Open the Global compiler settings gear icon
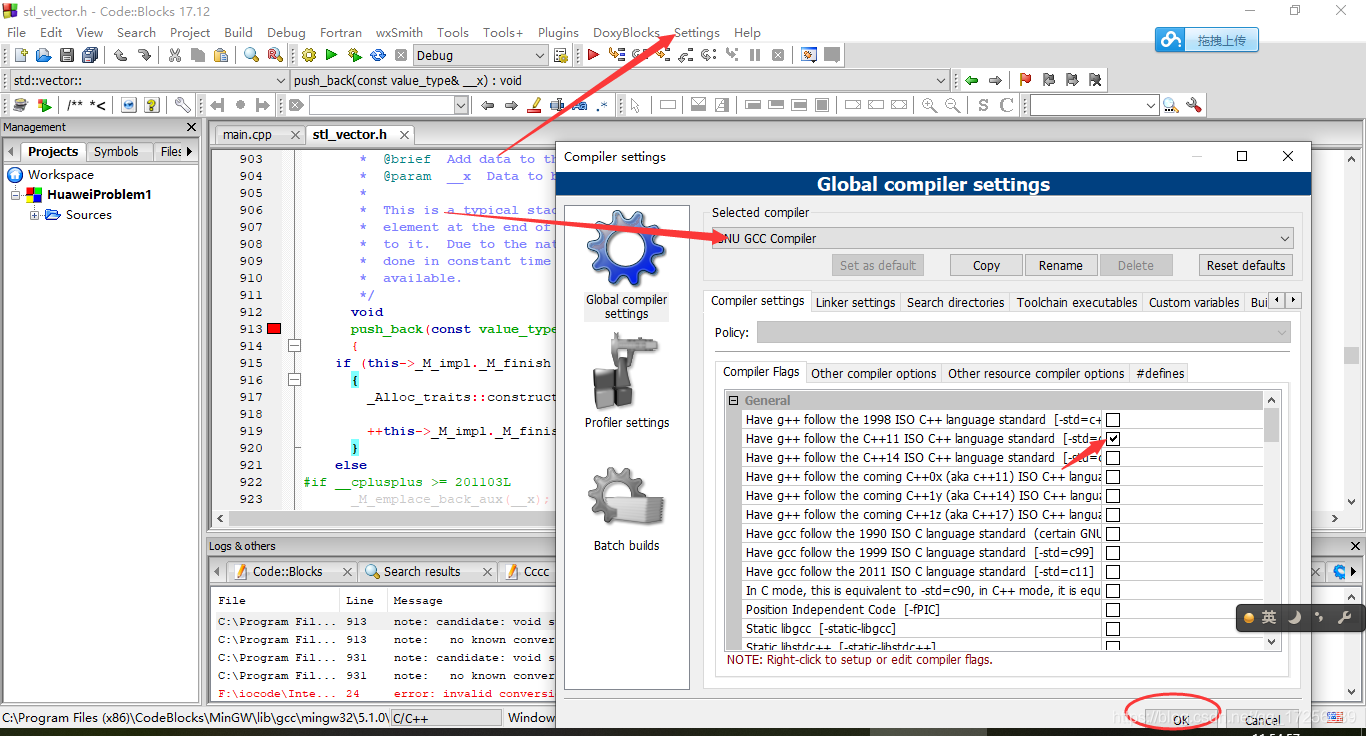 pyautogui.click(x=627, y=263)
